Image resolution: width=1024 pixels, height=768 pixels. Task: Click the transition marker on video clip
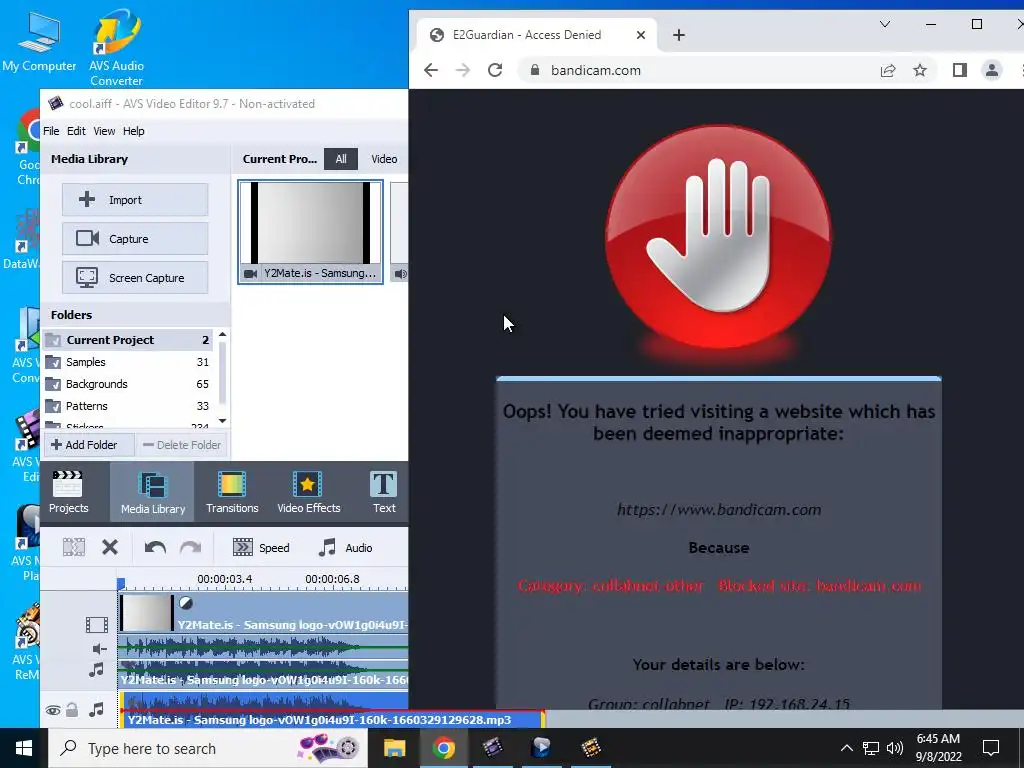pos(186,603)
